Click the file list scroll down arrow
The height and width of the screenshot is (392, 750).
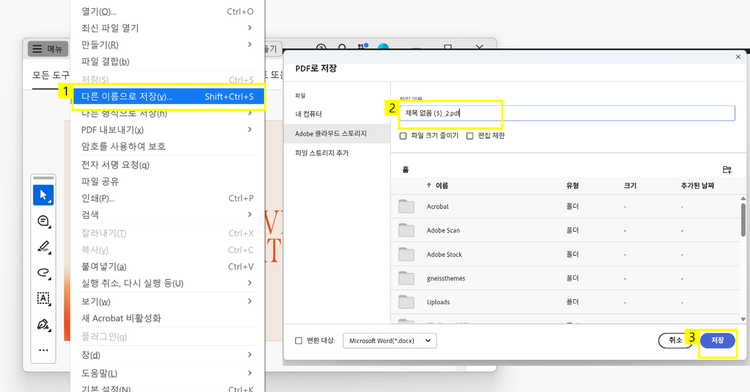point(743,319)
